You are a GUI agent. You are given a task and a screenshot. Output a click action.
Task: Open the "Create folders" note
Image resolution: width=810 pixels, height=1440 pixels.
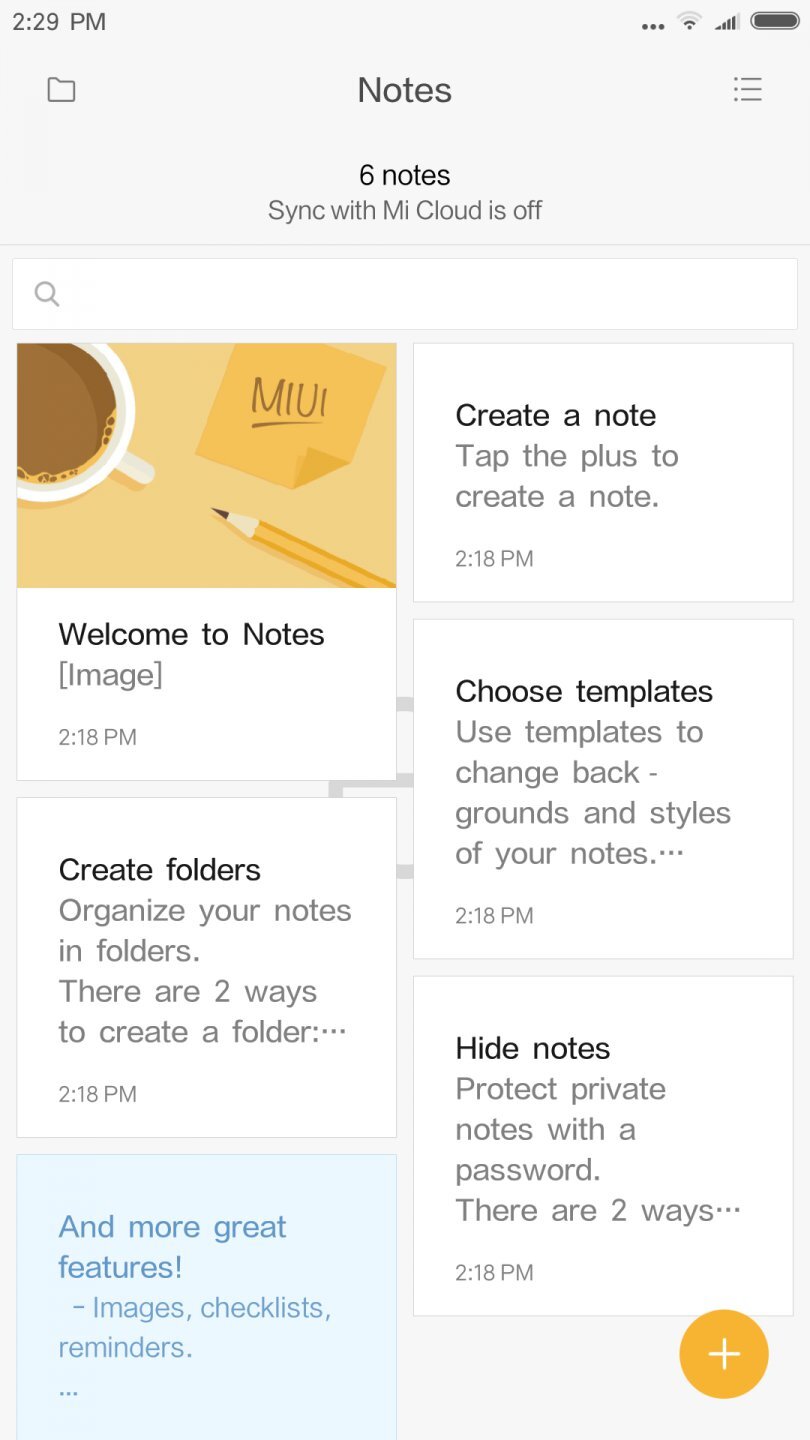coord(206,967)
